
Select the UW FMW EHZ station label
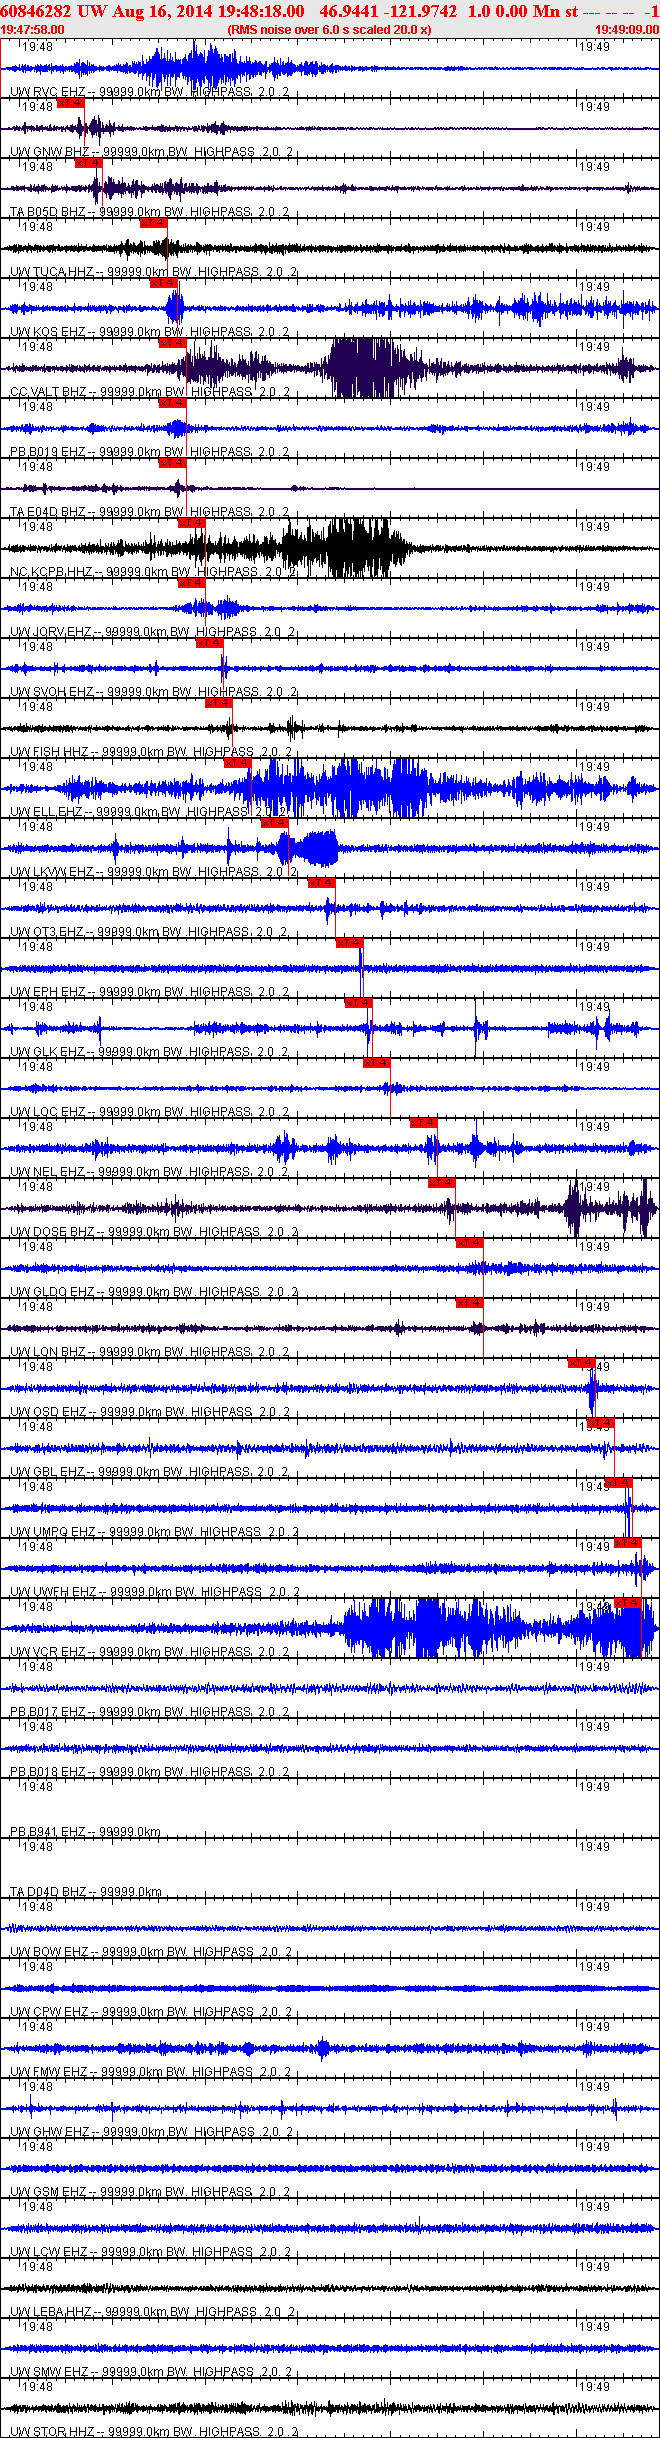pyautogui.click(x=49, y=2072)
